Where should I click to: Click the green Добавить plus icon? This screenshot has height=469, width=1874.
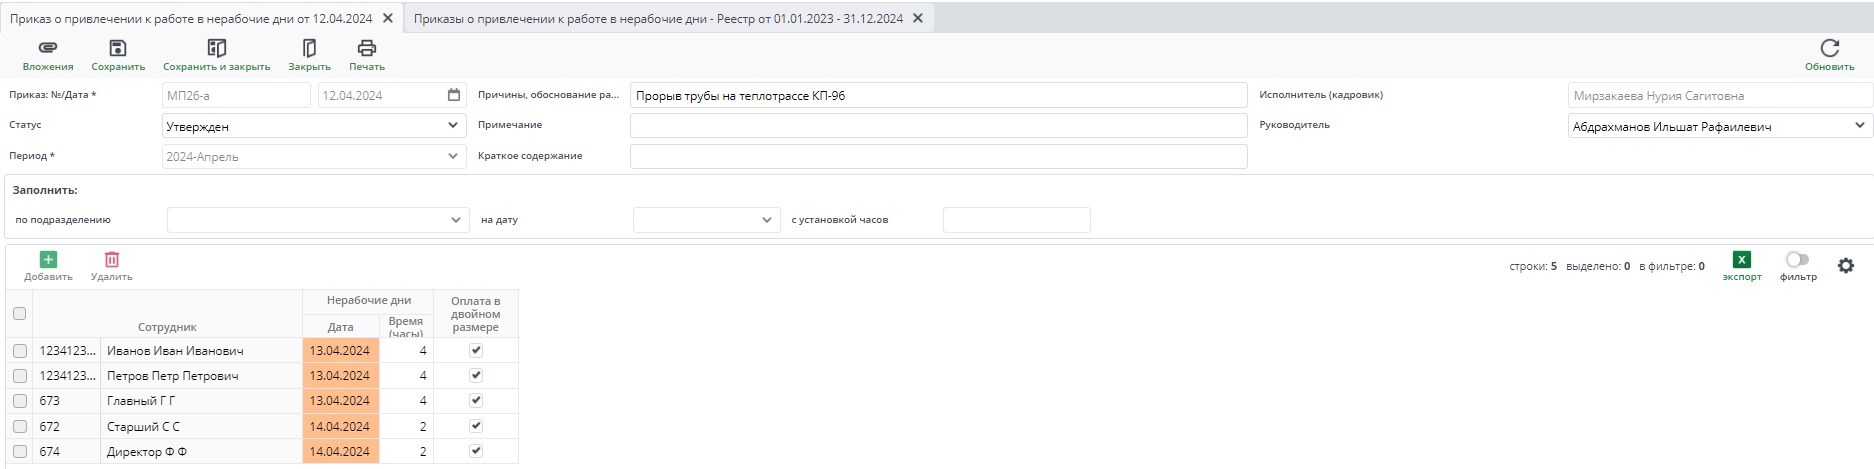click(x=48, y=260)
